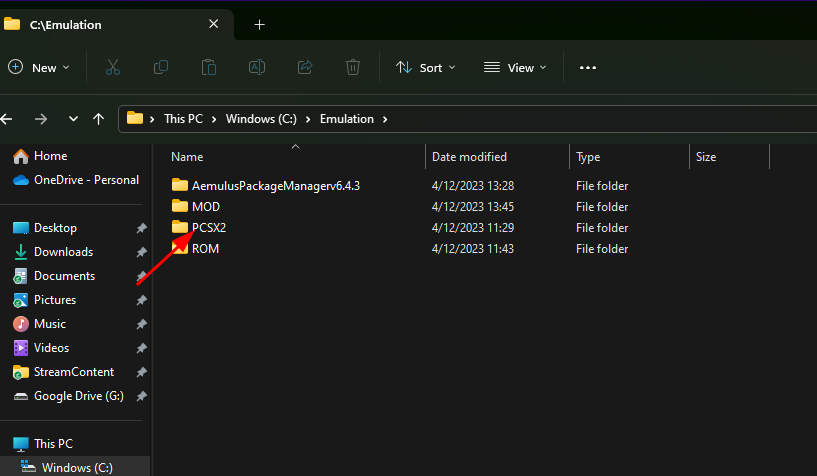Open the New item dropdown

tap(39, 68)
